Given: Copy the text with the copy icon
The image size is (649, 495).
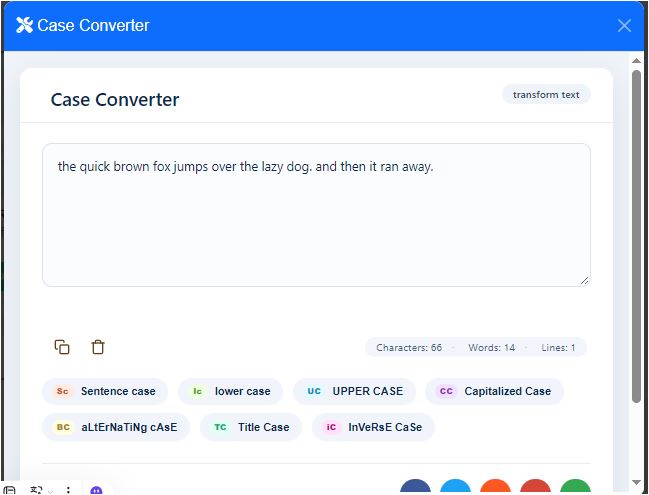Looking at the screenshot, I should pos(62,347).
